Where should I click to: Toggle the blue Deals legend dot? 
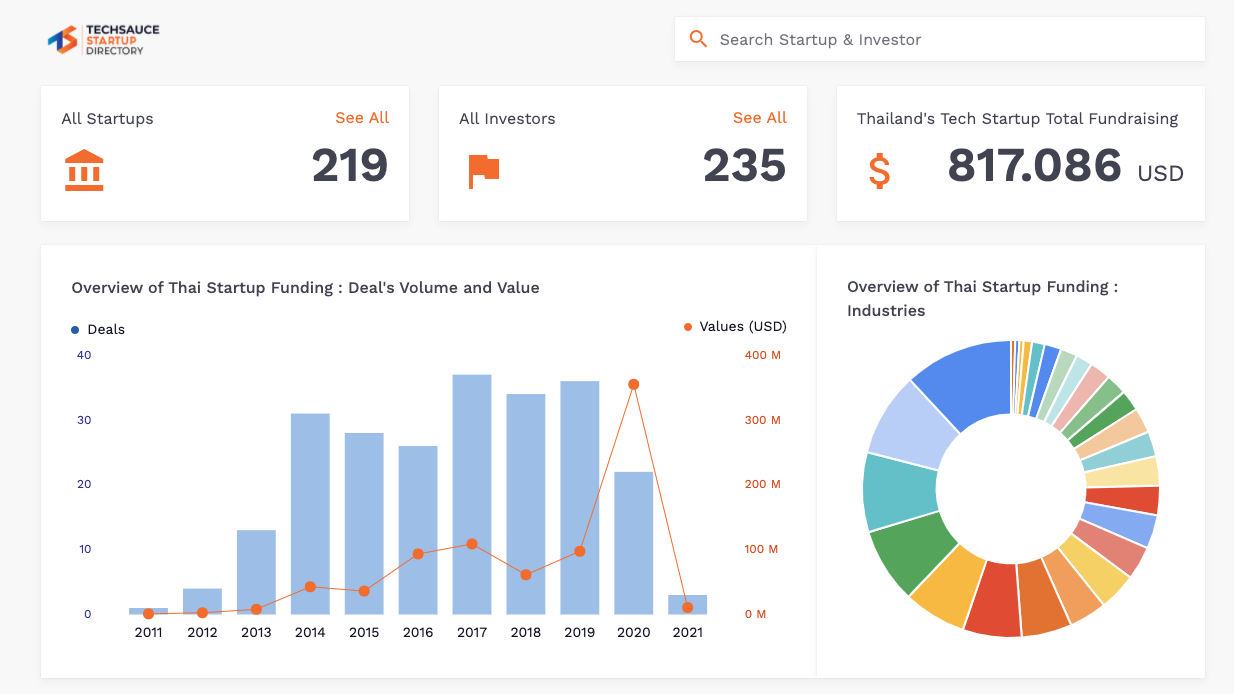click(x=75, y=330)
